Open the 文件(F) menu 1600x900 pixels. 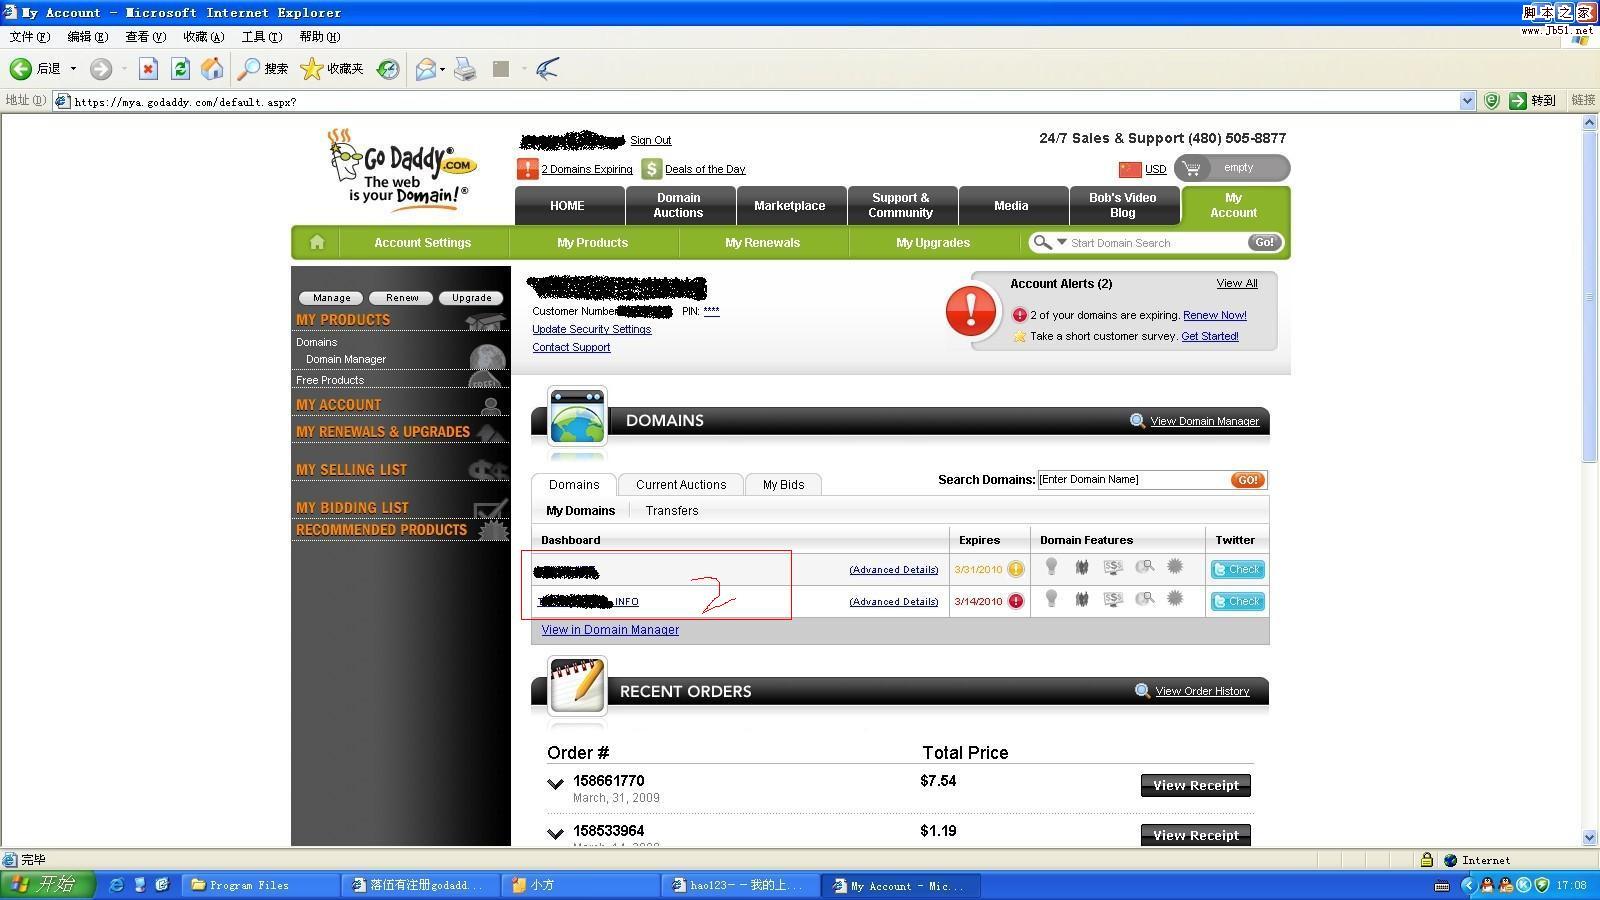29,36
